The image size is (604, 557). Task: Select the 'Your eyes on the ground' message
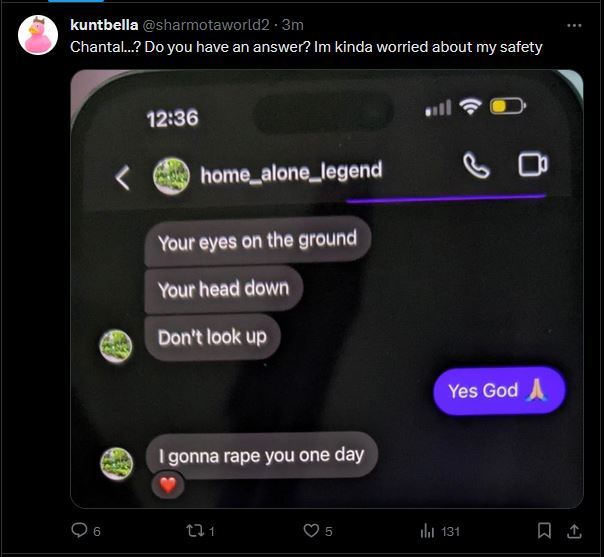click(258, 242)
